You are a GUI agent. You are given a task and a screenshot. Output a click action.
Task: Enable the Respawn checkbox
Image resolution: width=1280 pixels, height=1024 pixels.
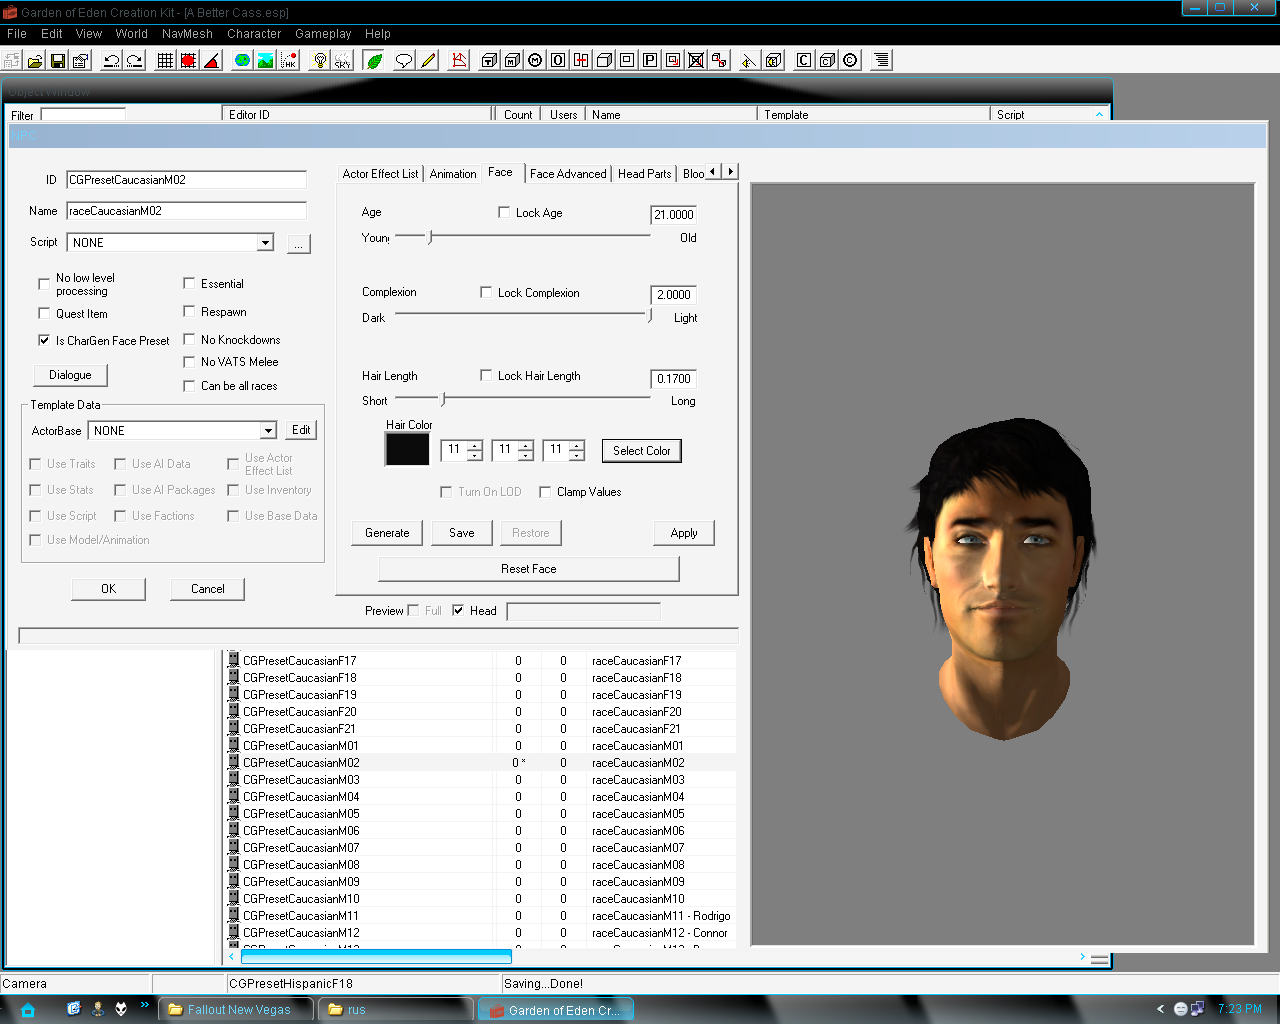point(189,311)
